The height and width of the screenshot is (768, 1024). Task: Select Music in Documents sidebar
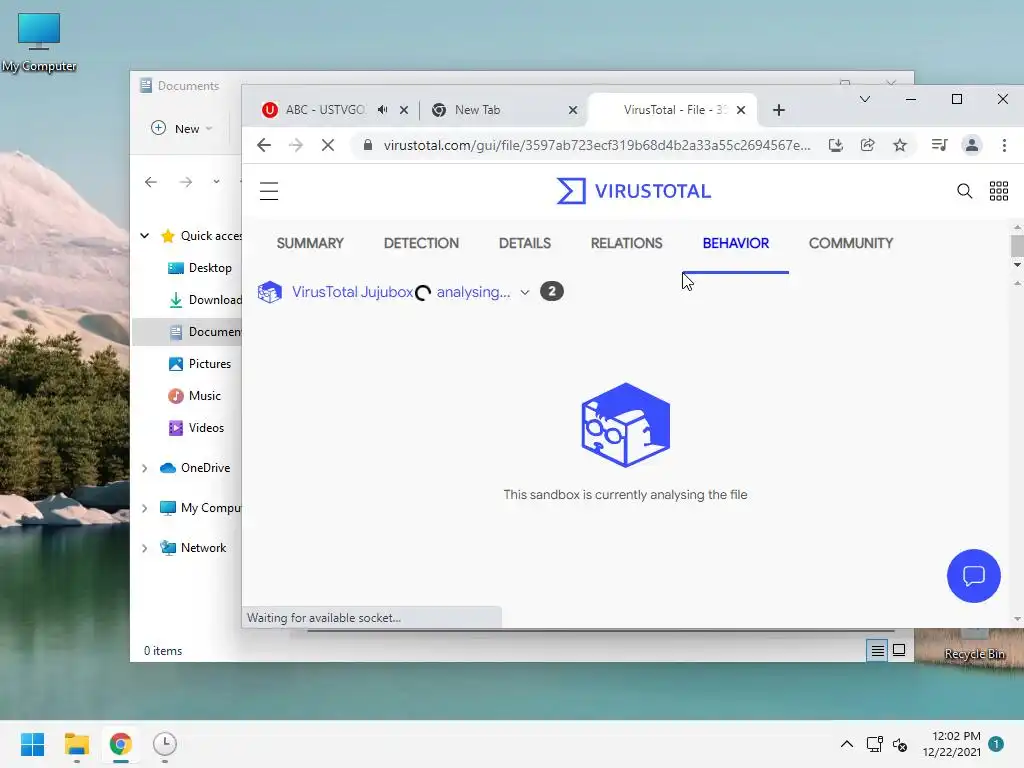[x=195, y=396]
